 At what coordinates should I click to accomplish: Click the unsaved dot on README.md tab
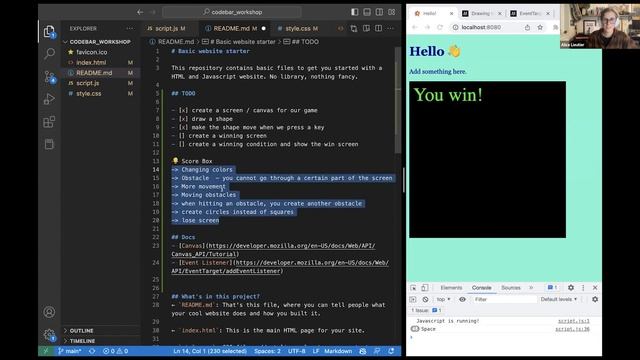[x=263, y=29]
